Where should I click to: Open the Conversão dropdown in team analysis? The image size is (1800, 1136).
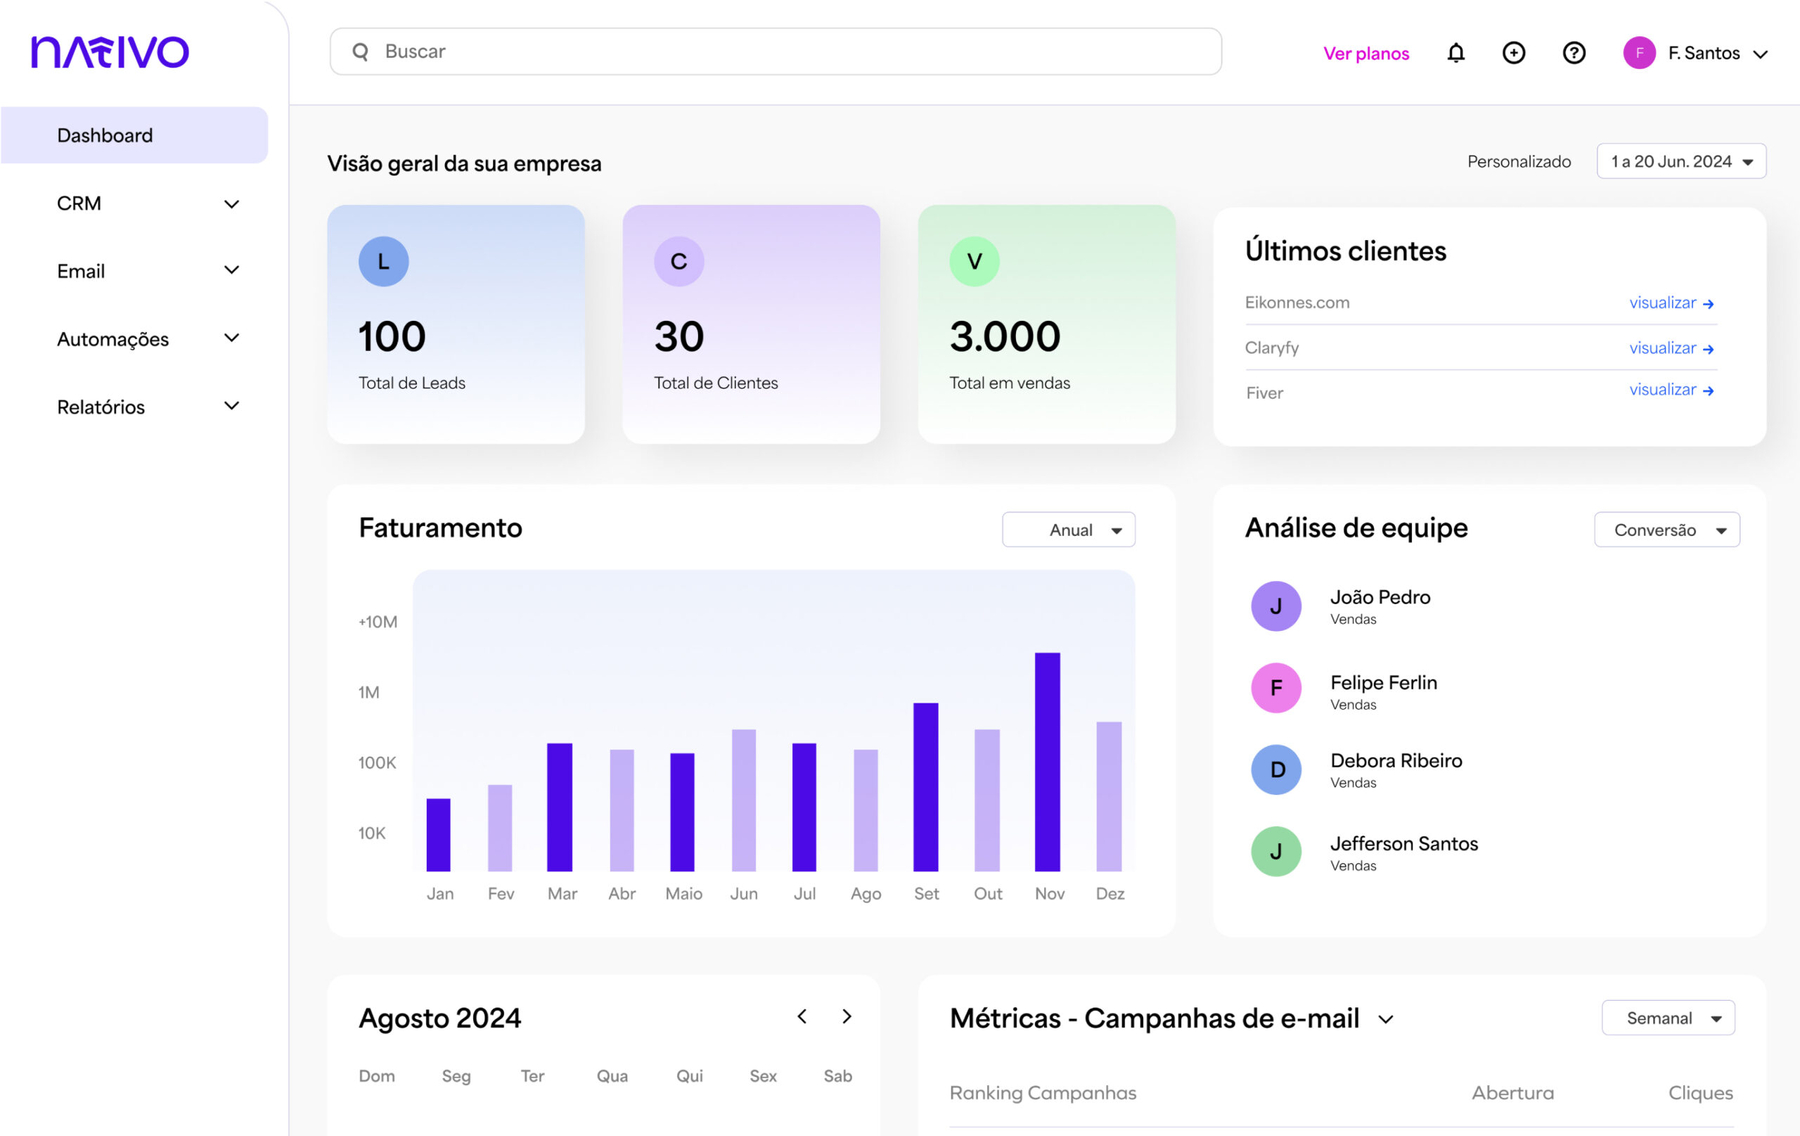(1666, 530)
